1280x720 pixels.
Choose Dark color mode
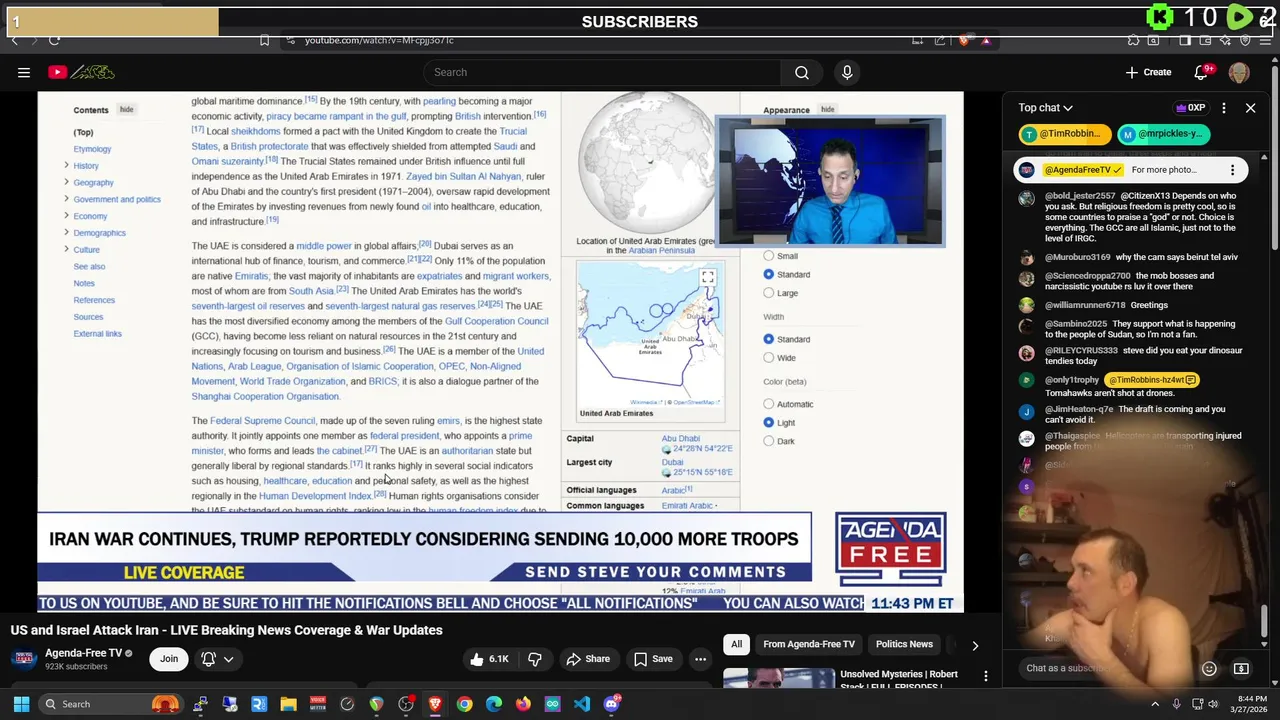(768, 441)
